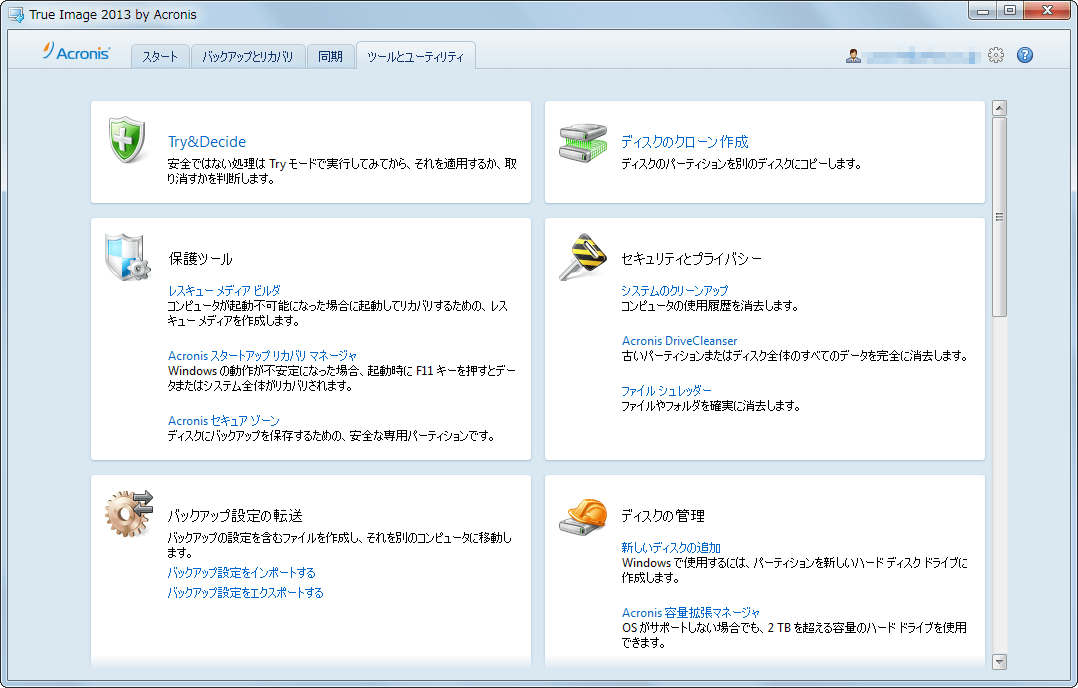Click the scrollbar up arrow
The width and height of the screenshot is (1078, 688).
click(1000, 108)
